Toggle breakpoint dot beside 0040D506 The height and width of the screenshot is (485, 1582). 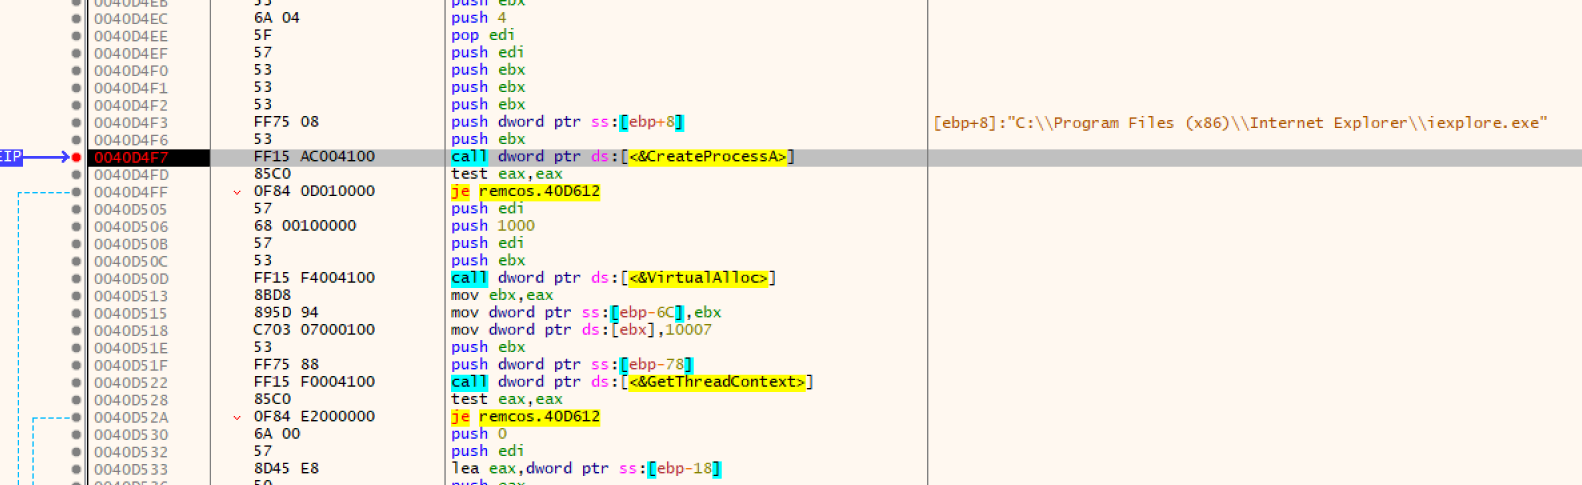[x=76, y=226]
